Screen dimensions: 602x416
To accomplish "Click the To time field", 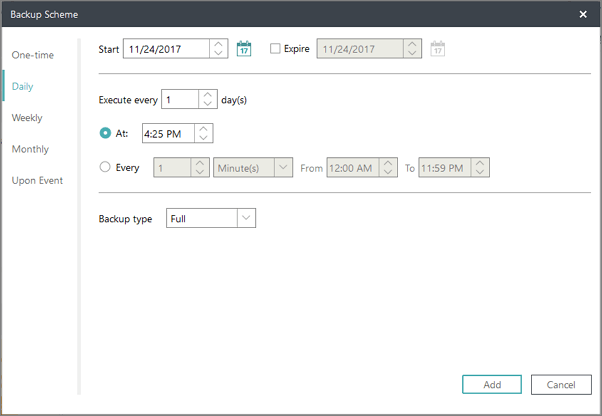I will (445, 167).
